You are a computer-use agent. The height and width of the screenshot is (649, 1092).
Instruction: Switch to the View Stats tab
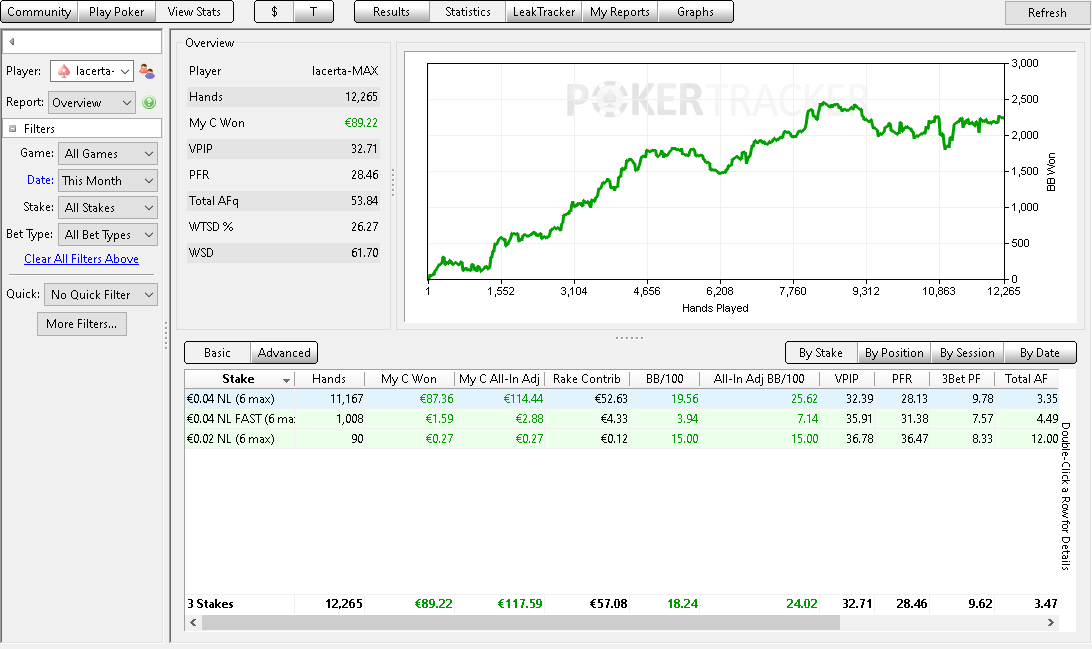[194, 12]
